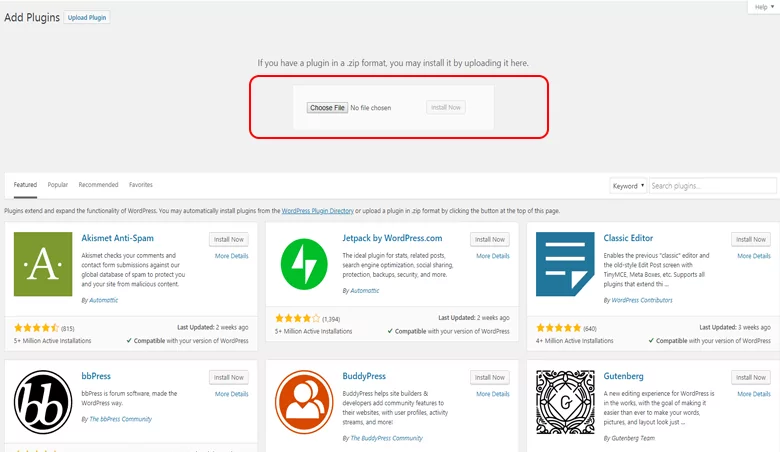Screen dimensions: 780x452
Task: Open the Jetpack by WordPress.com title link
Action: (x=392, y=238)
